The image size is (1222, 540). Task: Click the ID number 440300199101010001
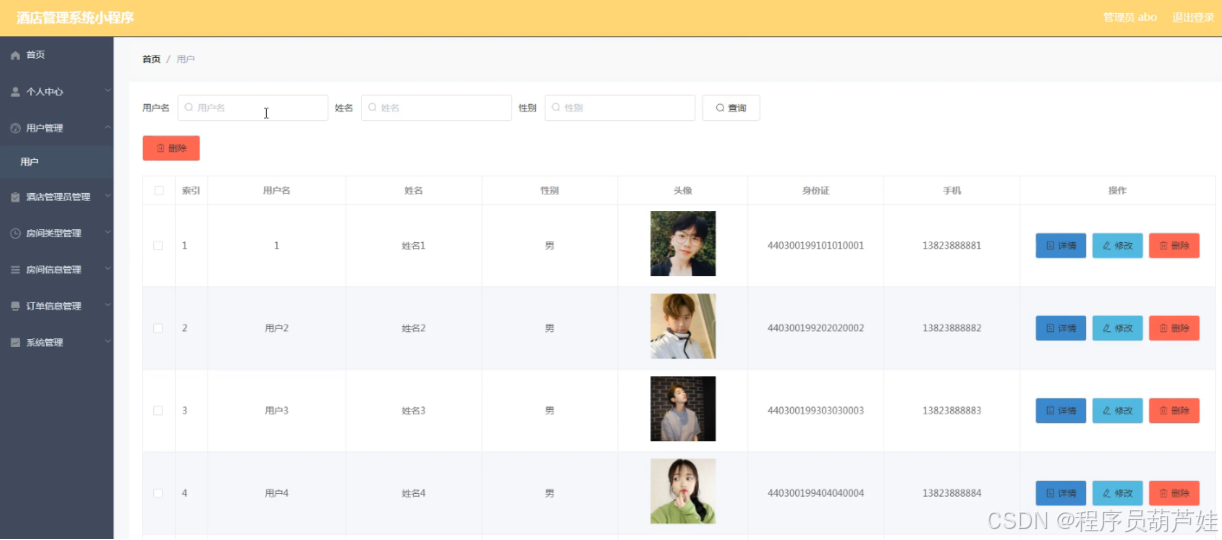815,245
